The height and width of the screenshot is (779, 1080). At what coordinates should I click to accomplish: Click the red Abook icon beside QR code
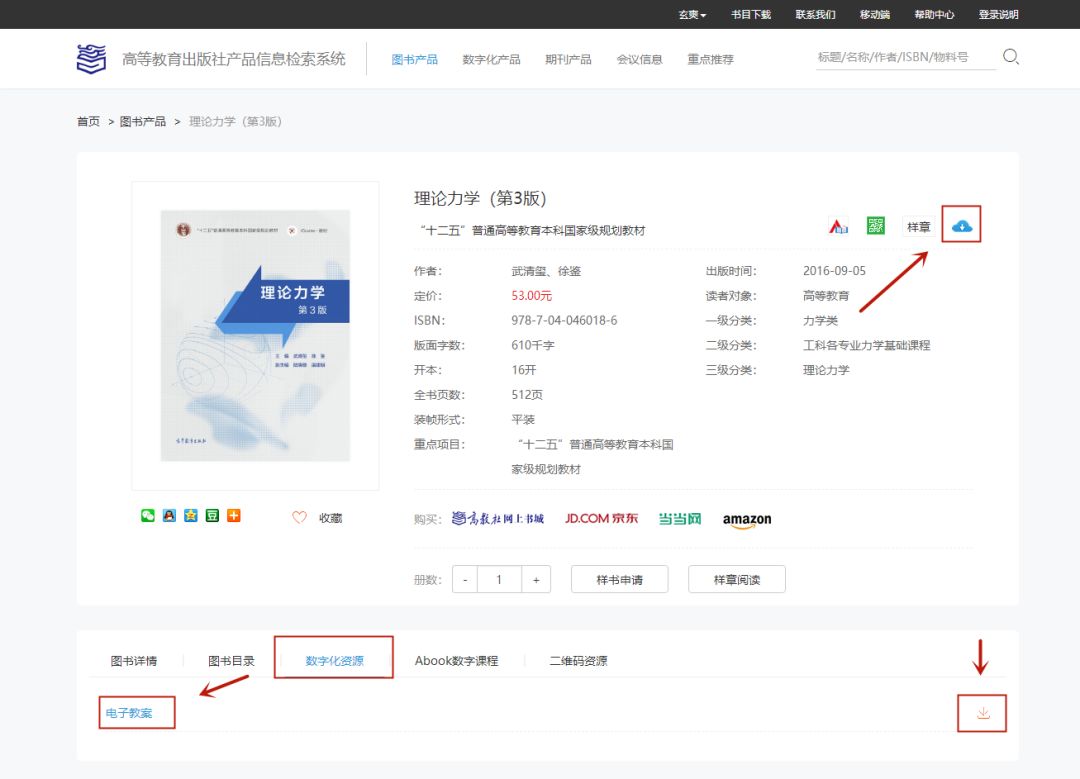[x=838, y=226]
